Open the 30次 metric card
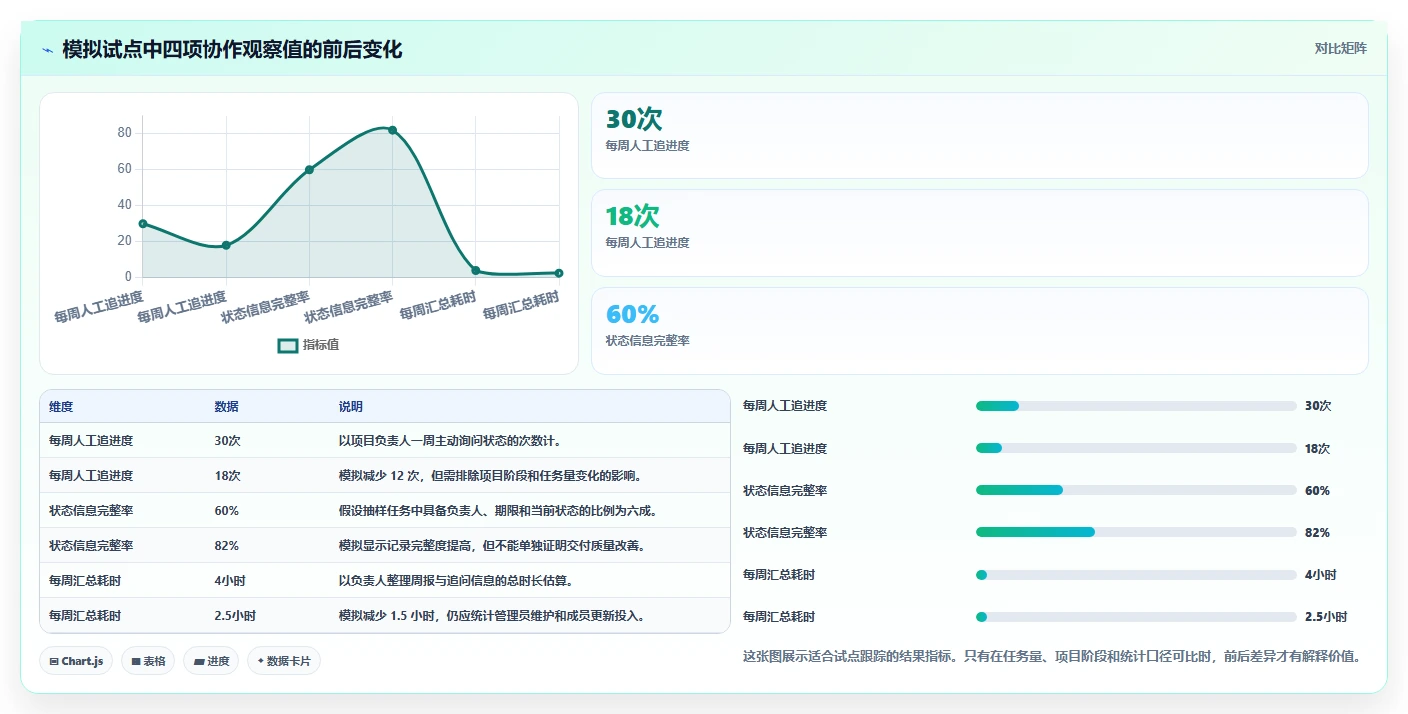 tap(979, 135)
